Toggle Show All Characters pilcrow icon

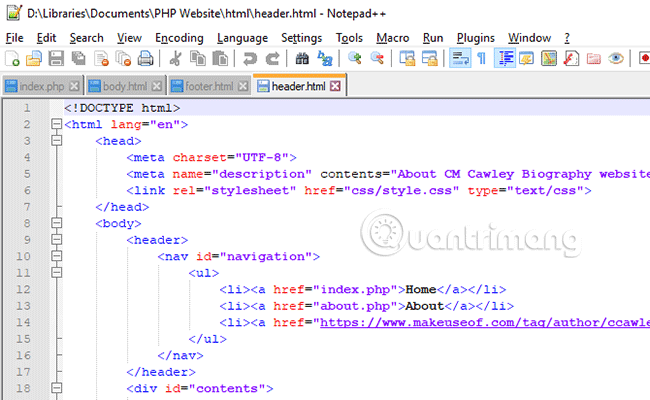click(482, 58)
